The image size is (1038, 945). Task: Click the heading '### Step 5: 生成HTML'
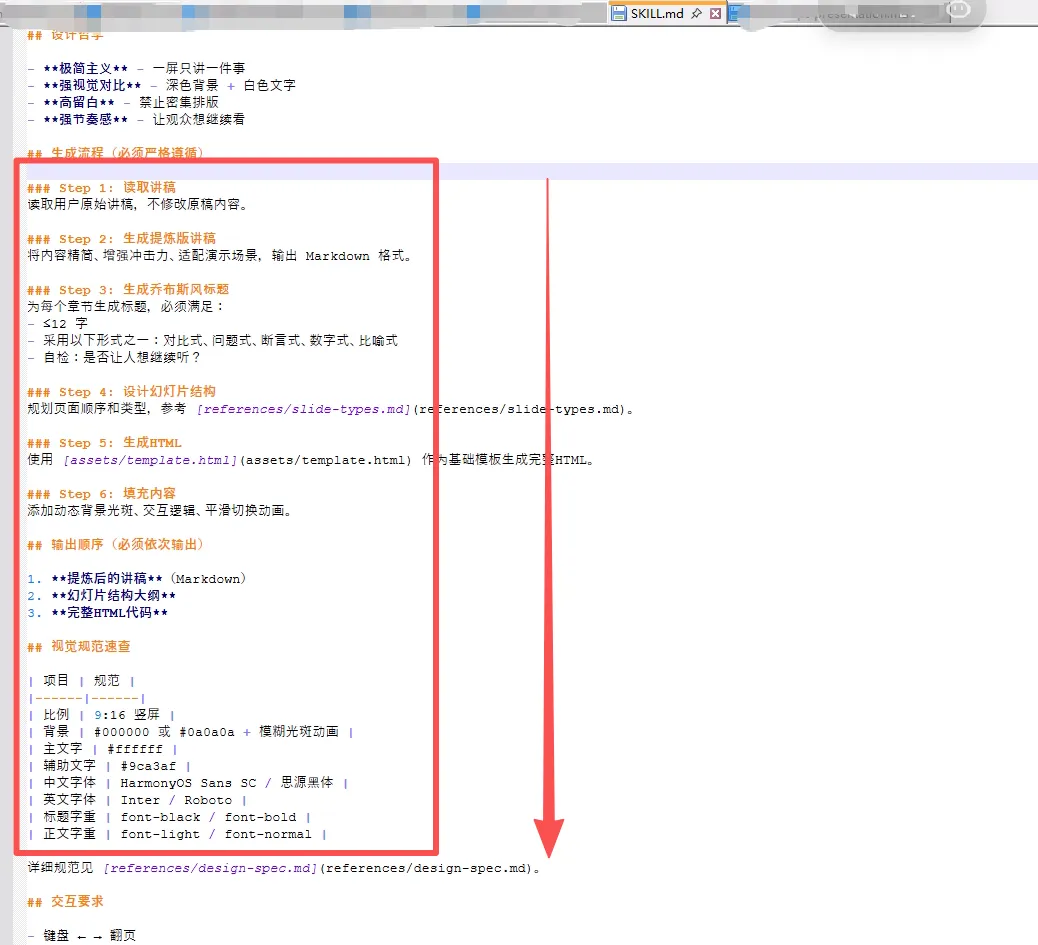(x=104, y=443)
